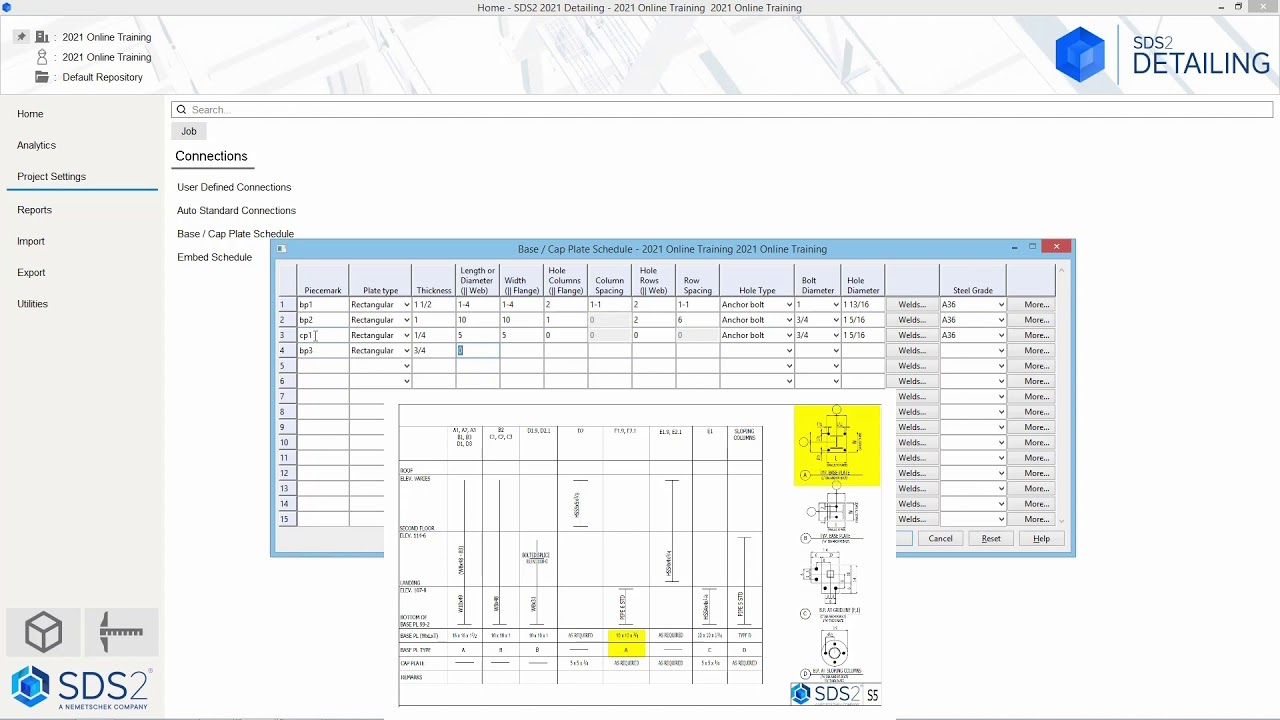Open Auto Standard Connections
1280x720 pixels.
[x=236, y=210]
